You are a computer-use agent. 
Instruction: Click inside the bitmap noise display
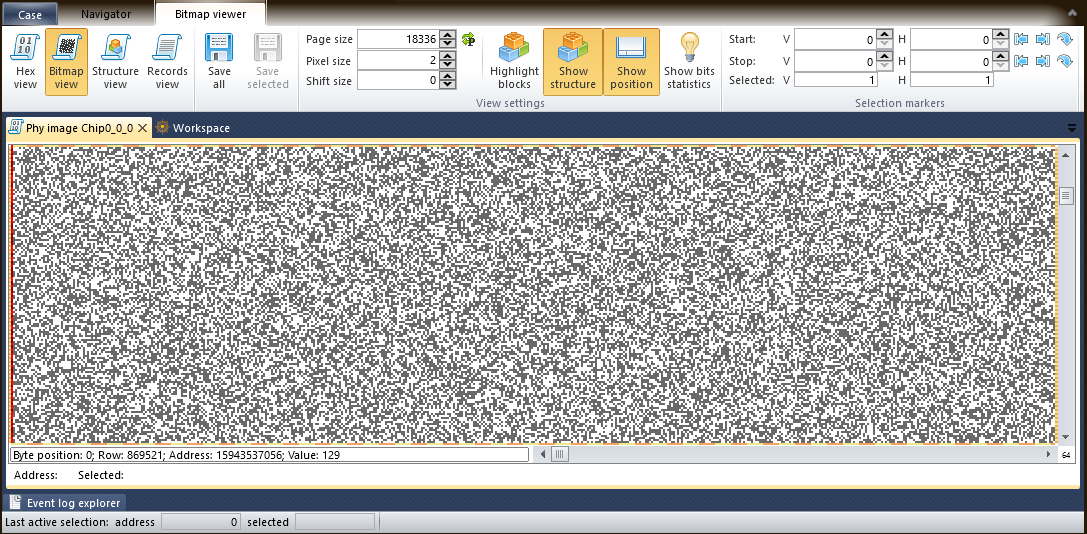click(x=534, y=295)
